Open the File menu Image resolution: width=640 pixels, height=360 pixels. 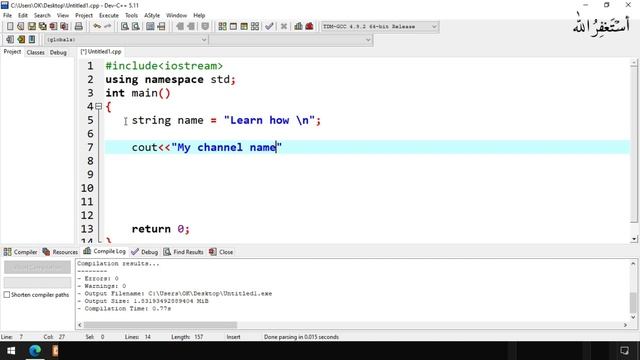click(x=7, y=16)
